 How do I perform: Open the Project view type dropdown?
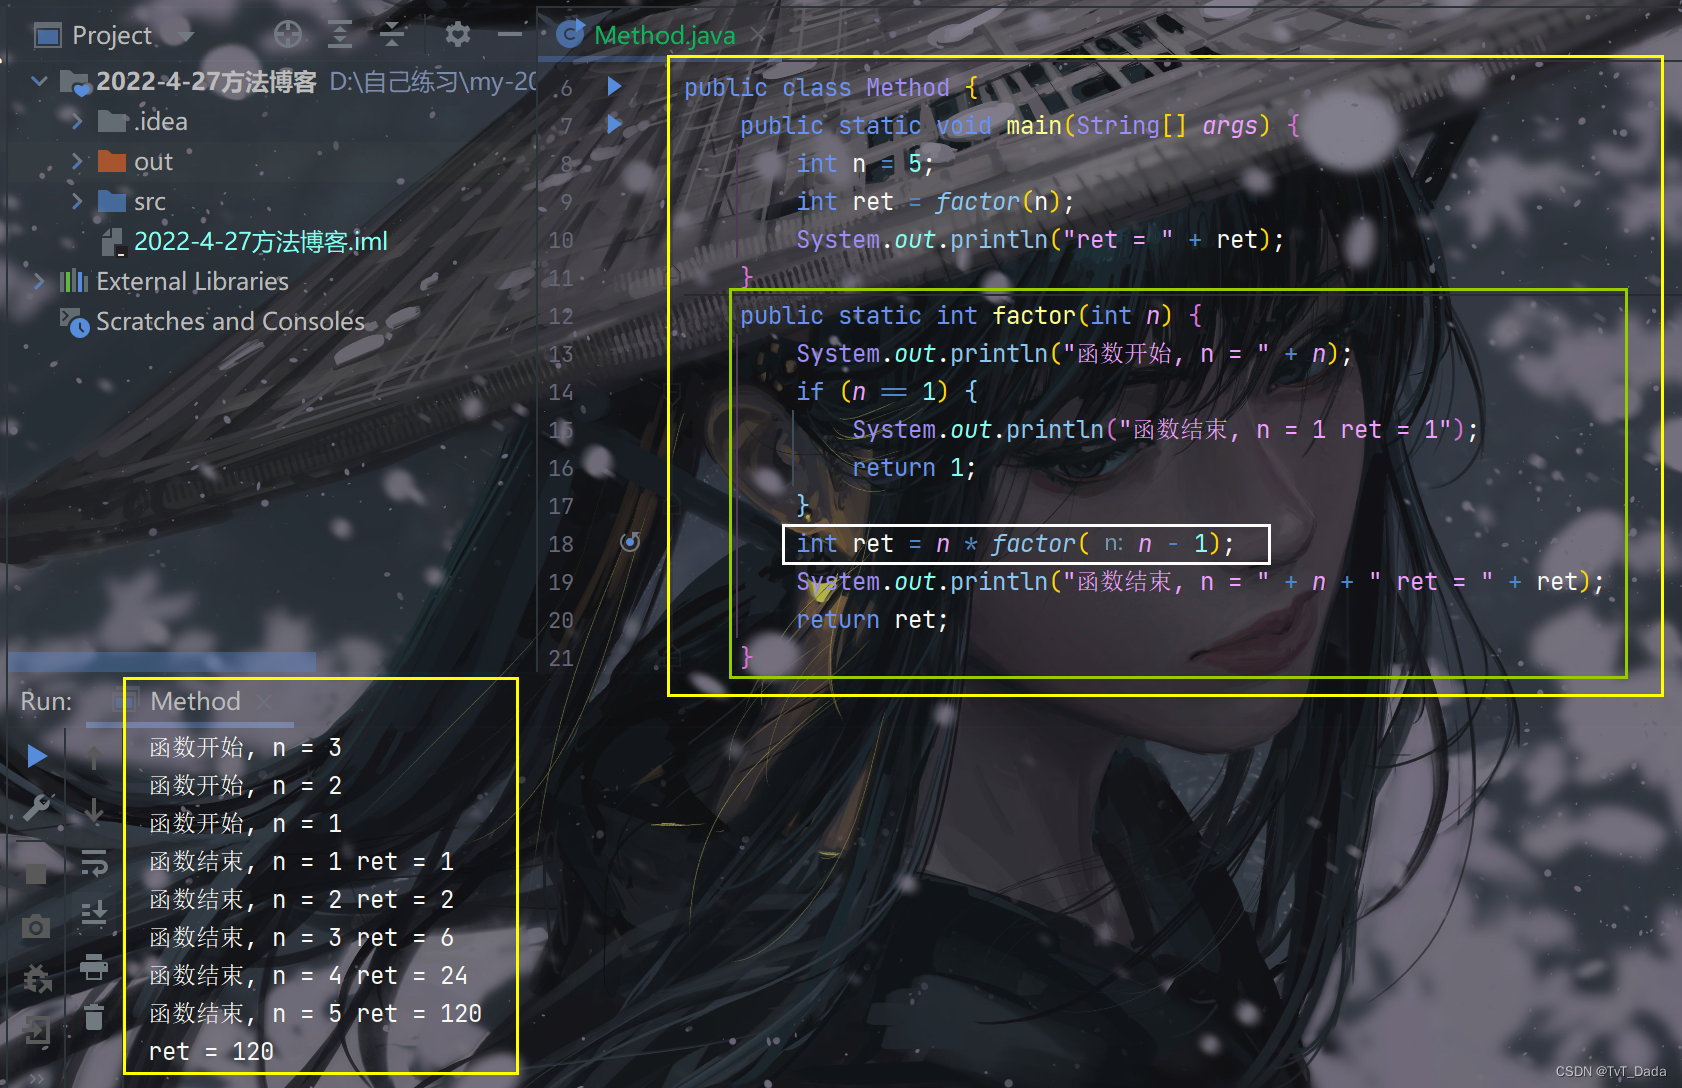tap(185, 36)
